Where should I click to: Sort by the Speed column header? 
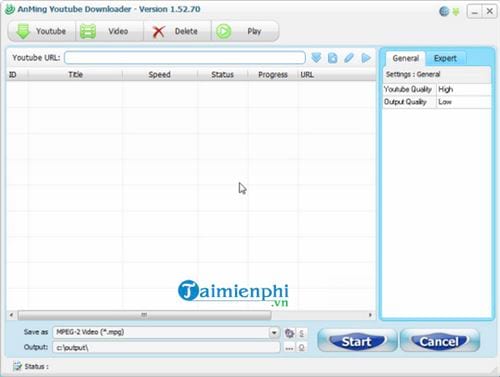pyautogui.click(x=160, y=75)
